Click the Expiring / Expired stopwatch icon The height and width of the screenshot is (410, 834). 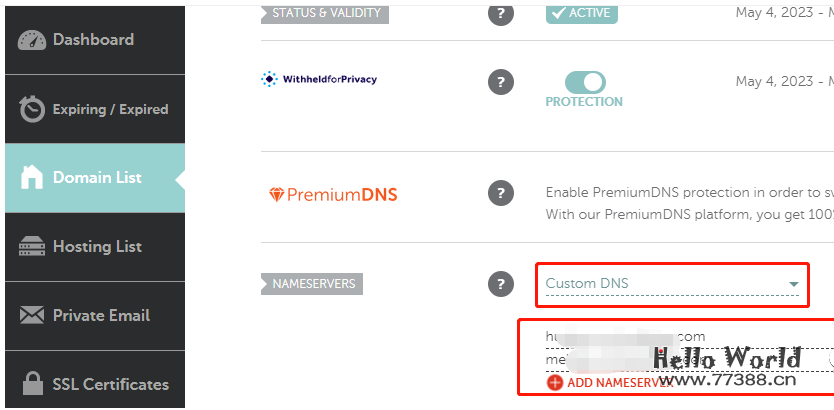[x=33, y=109]
